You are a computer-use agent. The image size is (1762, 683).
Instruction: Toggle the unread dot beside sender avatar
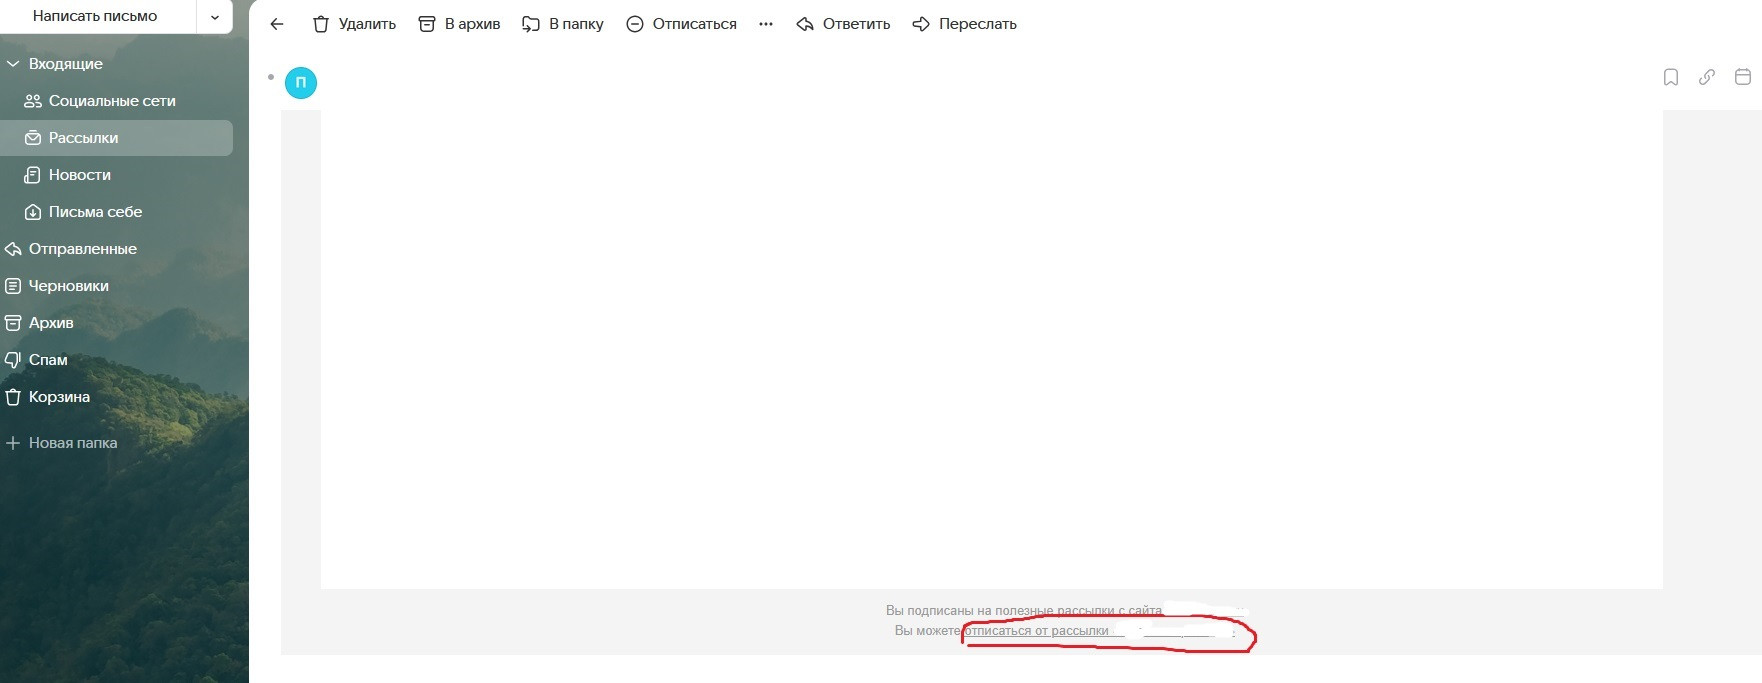point(271,77)
